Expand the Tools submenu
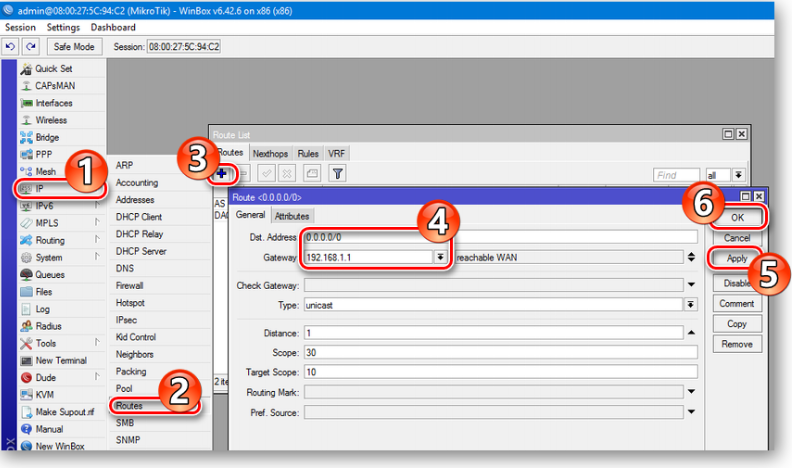Viewport: 792px width, 468px height. (x=62, y=343)
